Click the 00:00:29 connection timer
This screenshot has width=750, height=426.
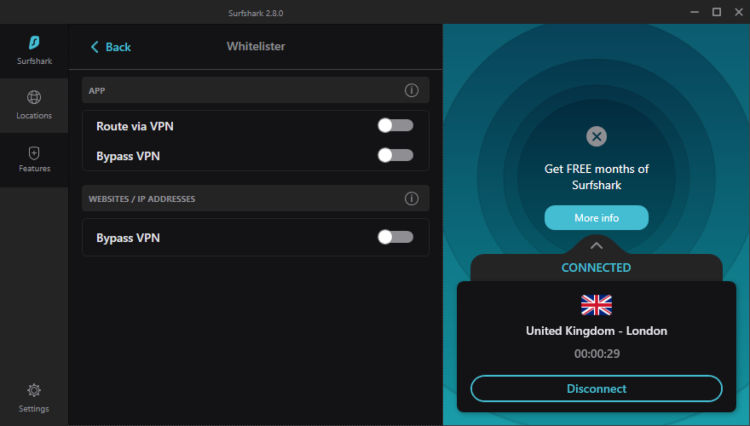[597, 354]
